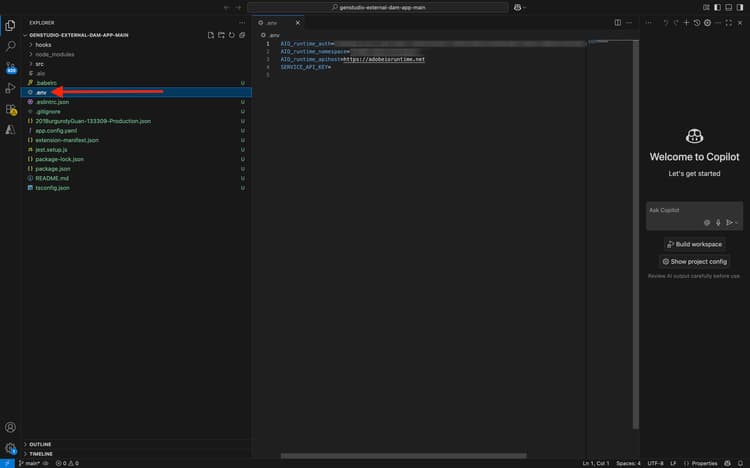Click the Collapse Folders icon in Explorer
Viewport: 750px width, 468px height.
(243, 35)
